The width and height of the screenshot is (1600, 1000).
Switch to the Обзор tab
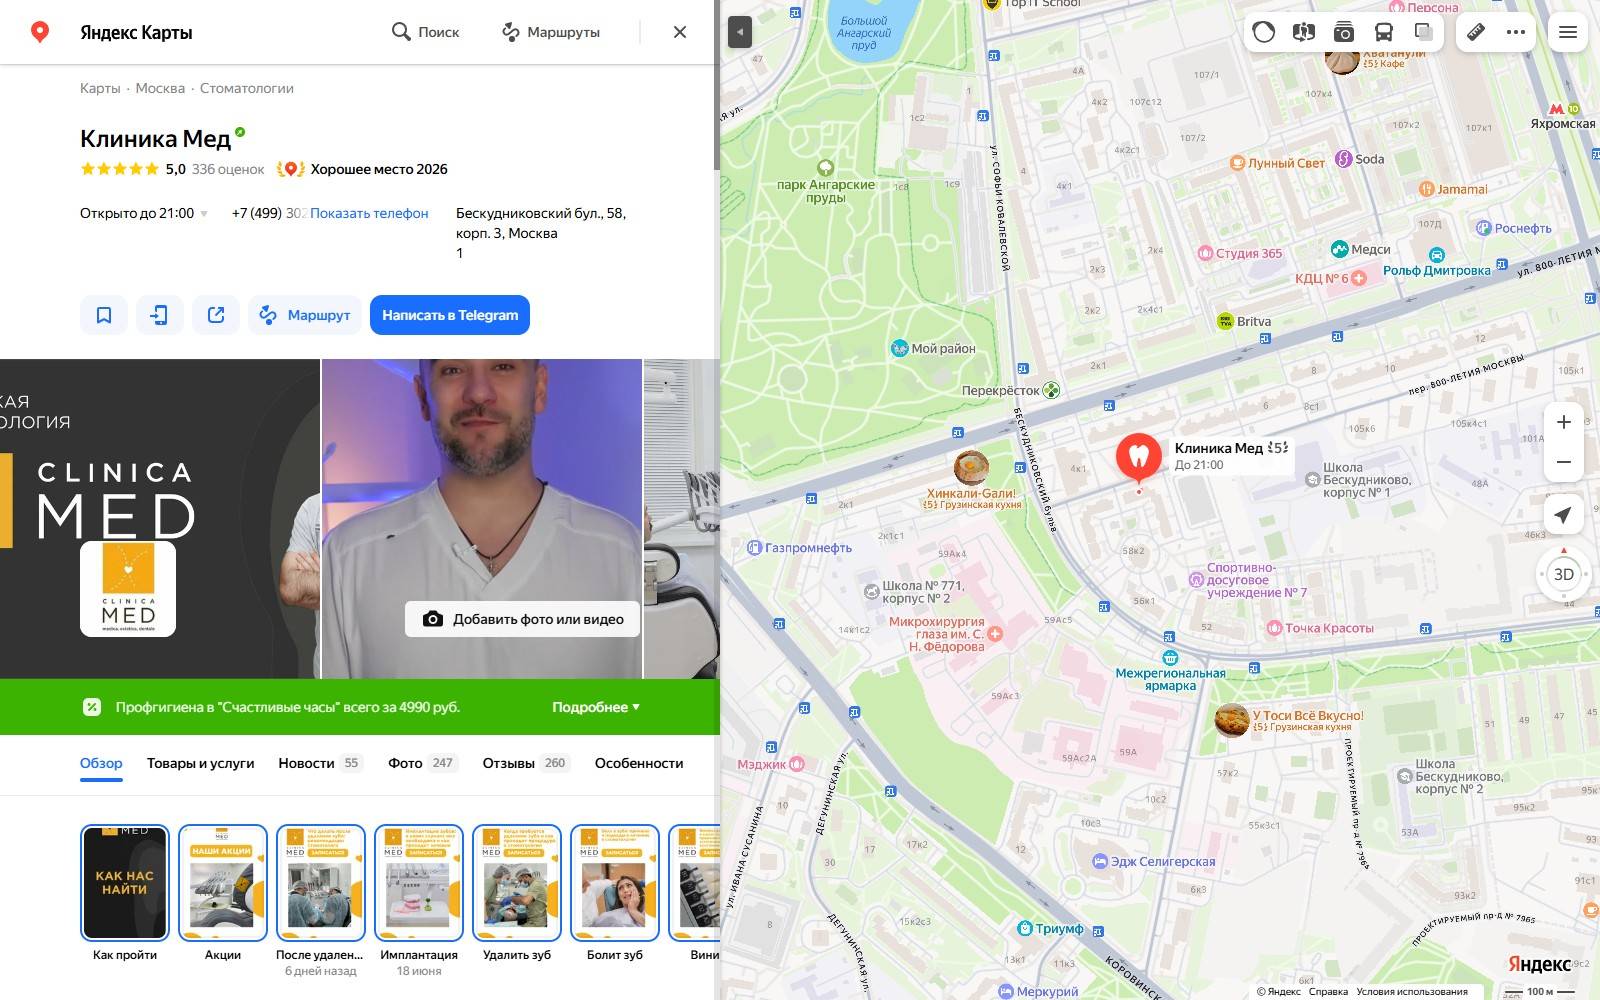point(101,763)
